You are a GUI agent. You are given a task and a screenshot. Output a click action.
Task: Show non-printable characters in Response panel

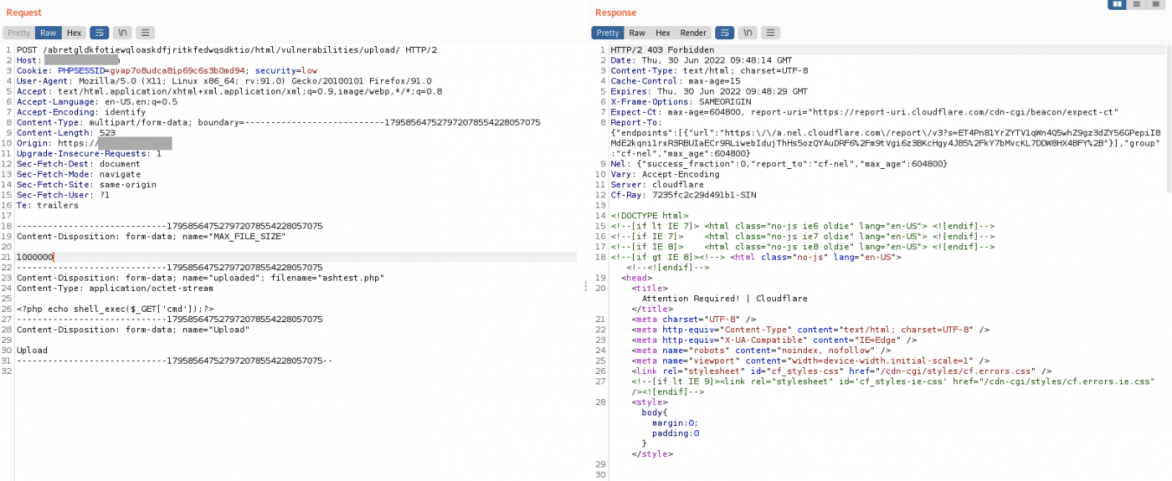tap(747, 33)
